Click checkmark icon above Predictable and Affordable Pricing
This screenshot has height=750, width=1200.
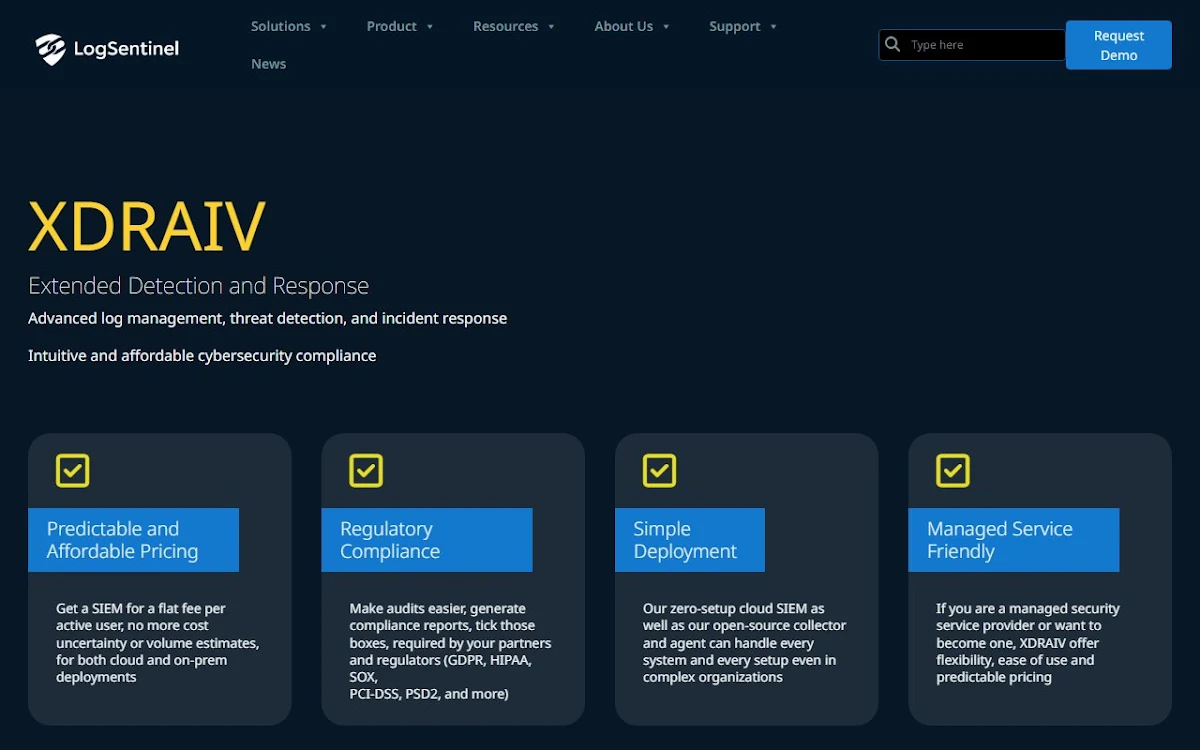pyautogui.click(x=73, y=471)
